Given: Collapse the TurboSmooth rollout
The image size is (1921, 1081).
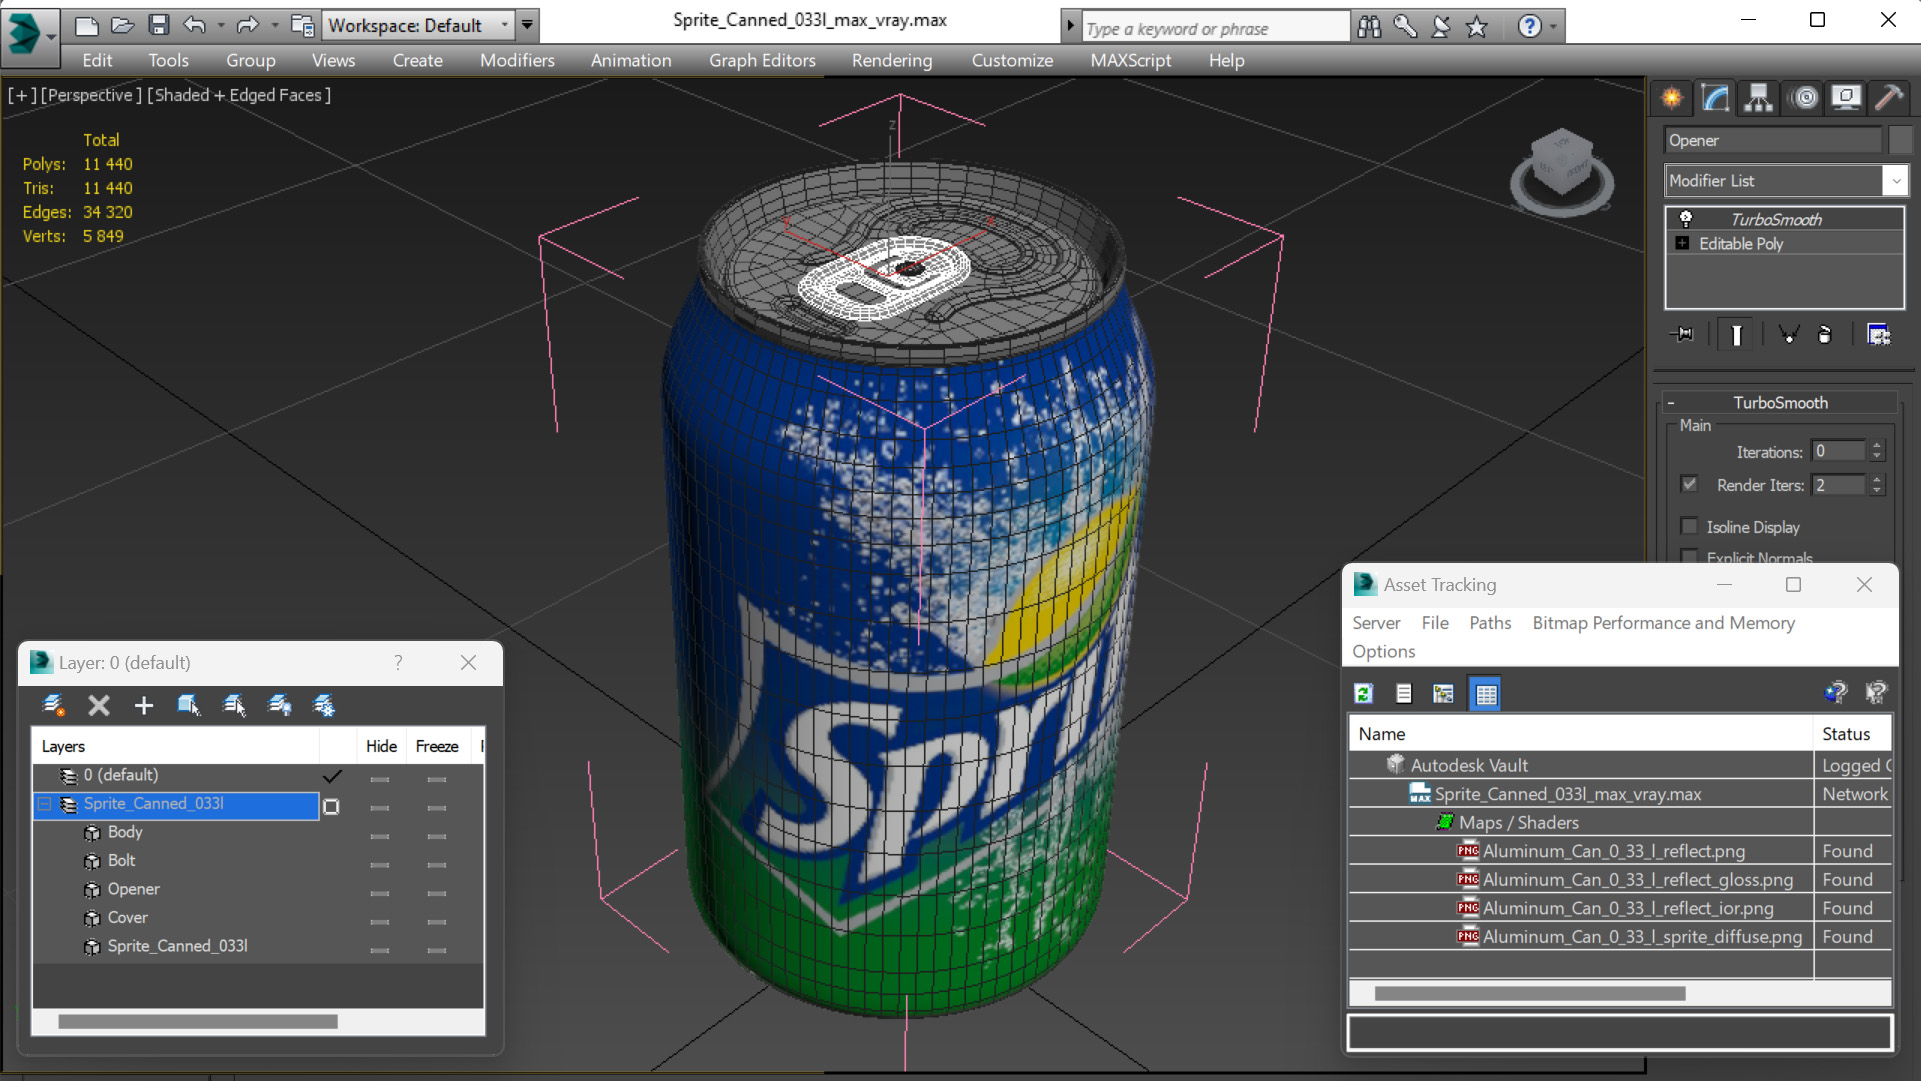Looking at the screenshot, I should (1671, 403).
